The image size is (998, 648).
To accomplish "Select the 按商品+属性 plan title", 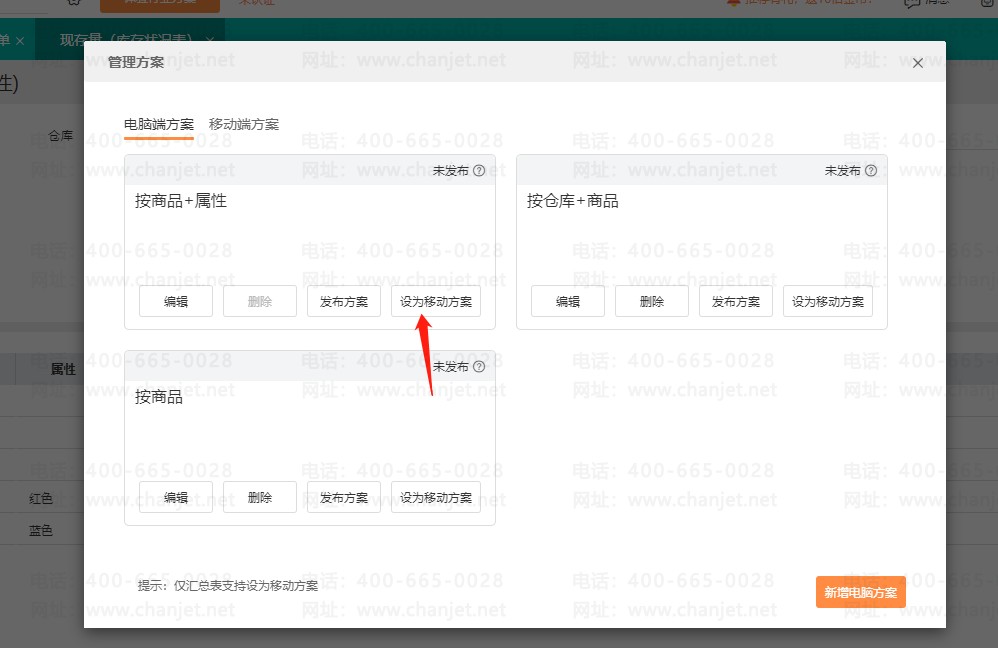I will click(x=181, y=201).
